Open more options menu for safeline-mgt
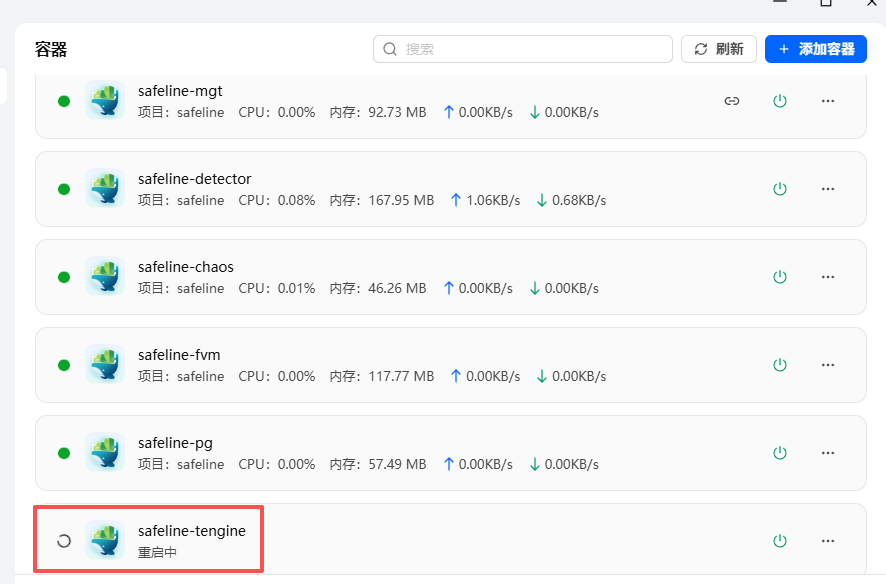The image size is (886, 584). 828,101
